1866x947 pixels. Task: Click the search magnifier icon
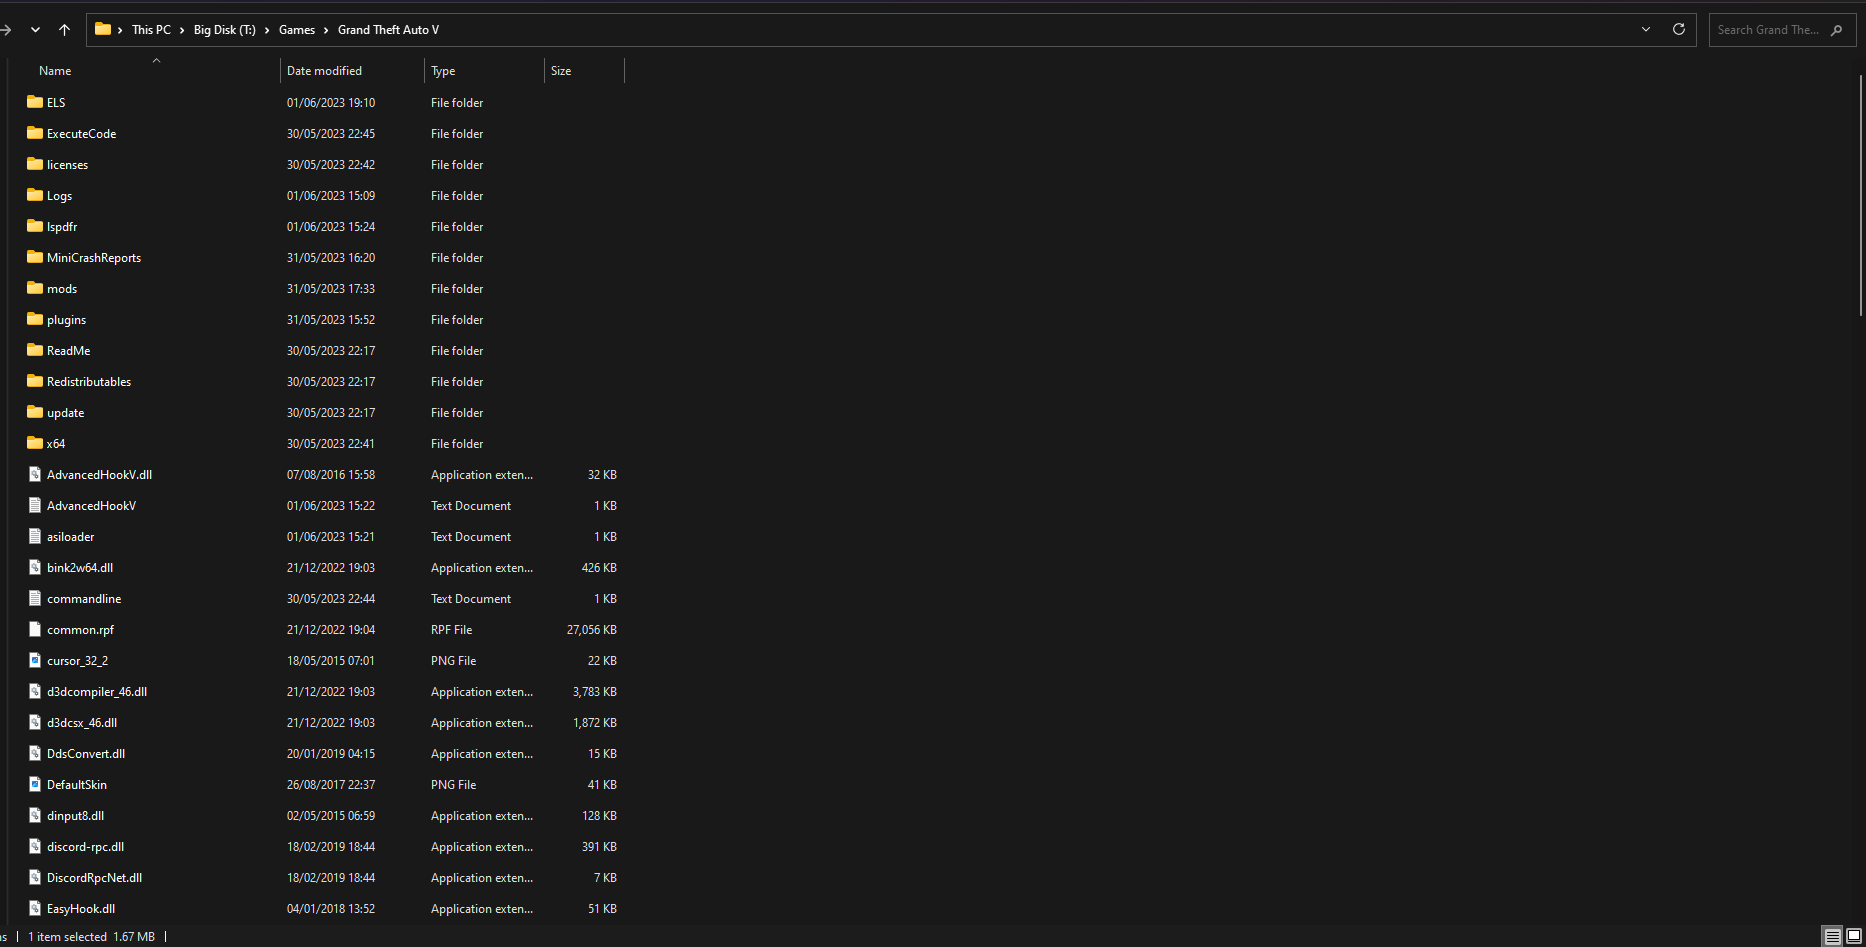pyautogui.click(x=1836, y=30)
